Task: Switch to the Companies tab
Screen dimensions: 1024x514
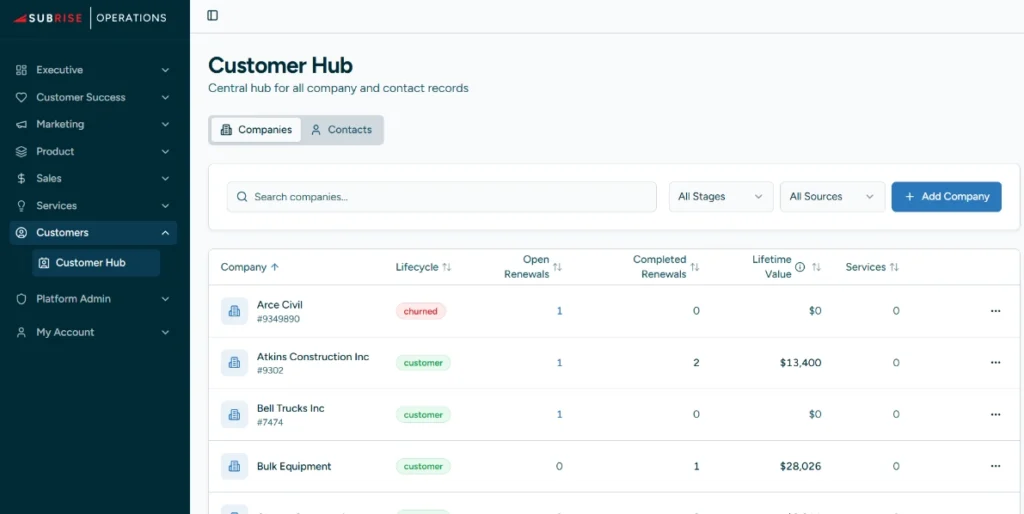Action: (x=256, y=129)
